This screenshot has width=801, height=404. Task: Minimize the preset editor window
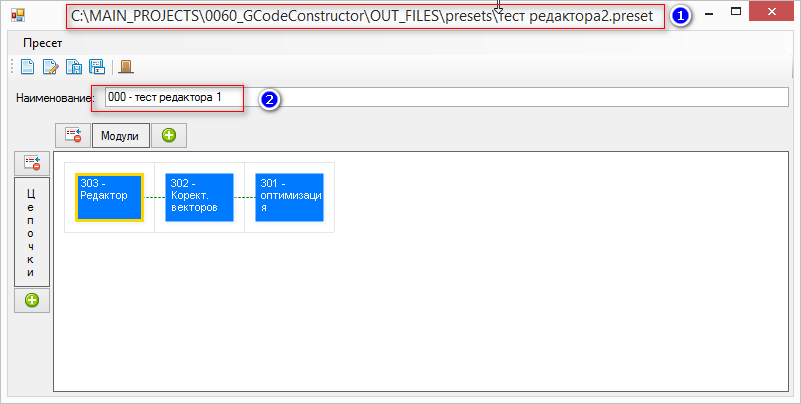[707, 12]
